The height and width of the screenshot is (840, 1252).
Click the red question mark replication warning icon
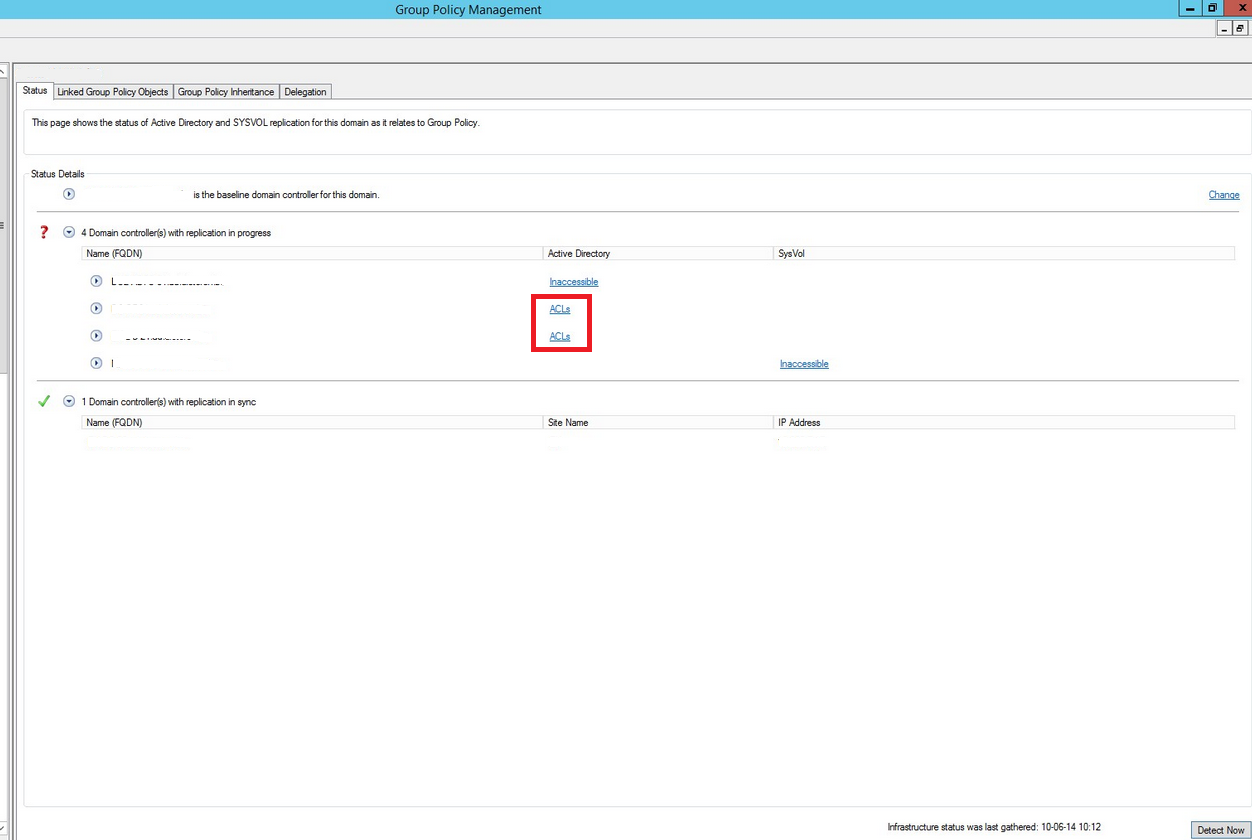tap(43, 231)
